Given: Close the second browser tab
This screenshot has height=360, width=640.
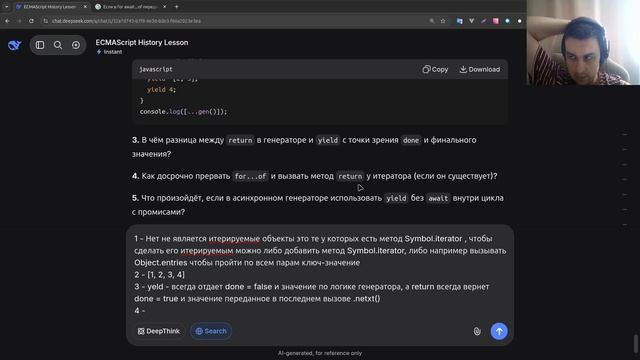Looking at the screenshot, I should pyautogui.click(x=164, y=7).
